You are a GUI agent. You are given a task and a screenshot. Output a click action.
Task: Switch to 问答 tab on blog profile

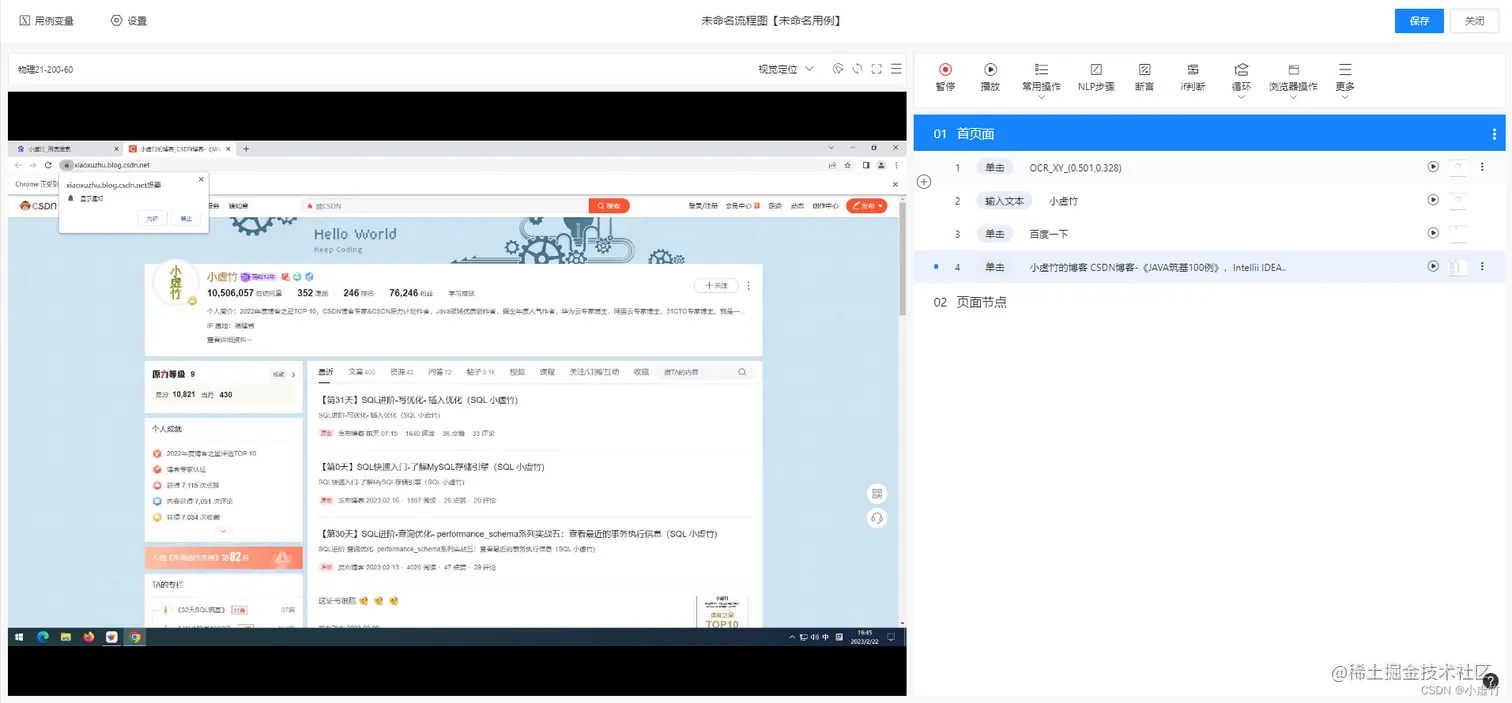pos(440,372)
